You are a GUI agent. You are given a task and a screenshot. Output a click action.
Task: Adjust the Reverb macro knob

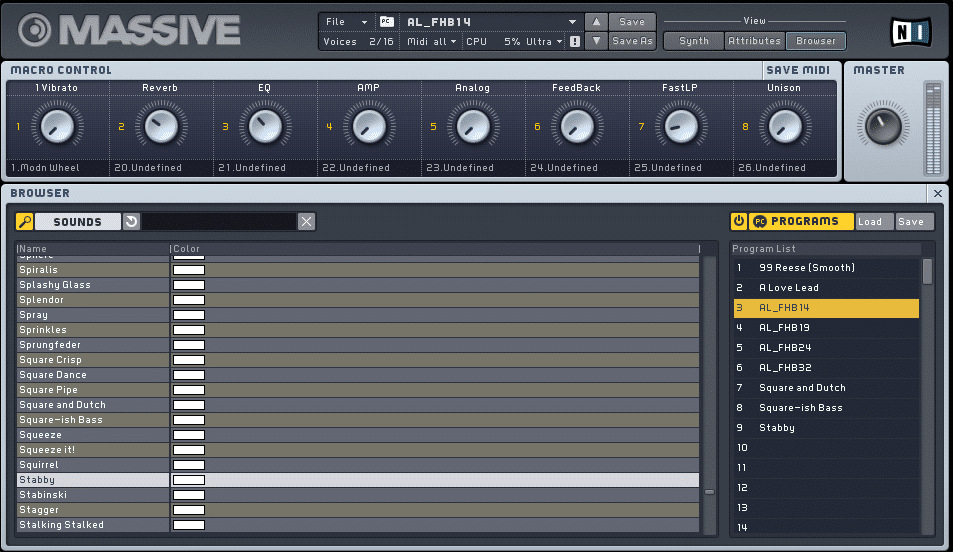(x=161, y=126)
